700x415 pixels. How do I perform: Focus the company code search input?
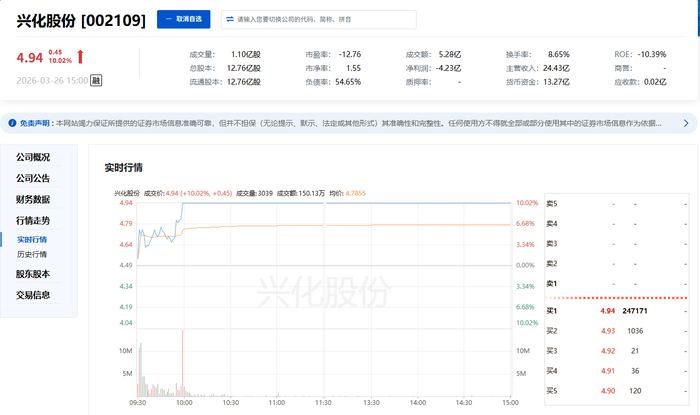pyautogui.click(x=319, y=20)
